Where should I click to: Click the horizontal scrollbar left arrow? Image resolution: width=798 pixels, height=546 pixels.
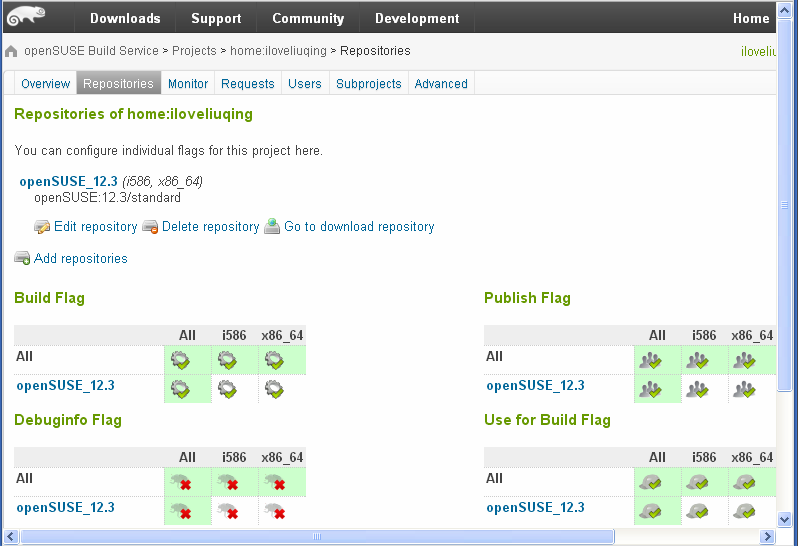coord(11,536)
